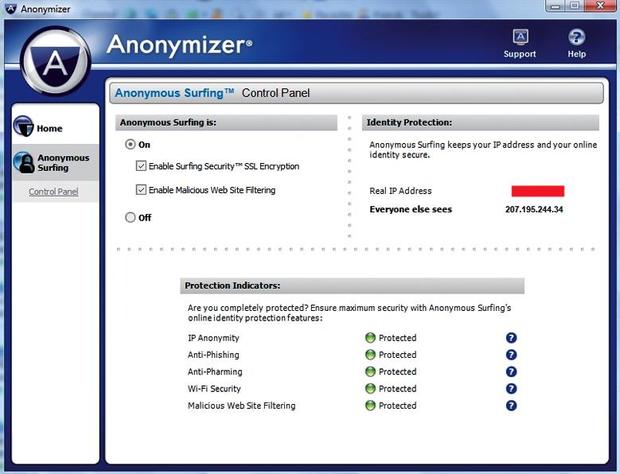Click the Help question mark icon
This screenshot has height=474, width=620.
576,37
